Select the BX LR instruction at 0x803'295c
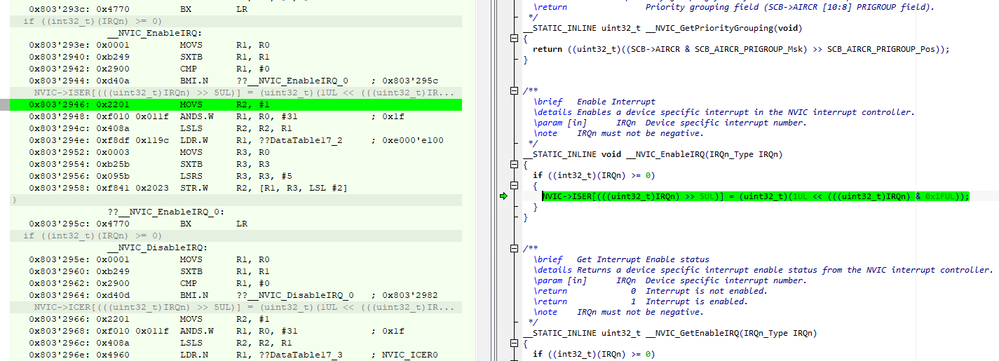 236,223
